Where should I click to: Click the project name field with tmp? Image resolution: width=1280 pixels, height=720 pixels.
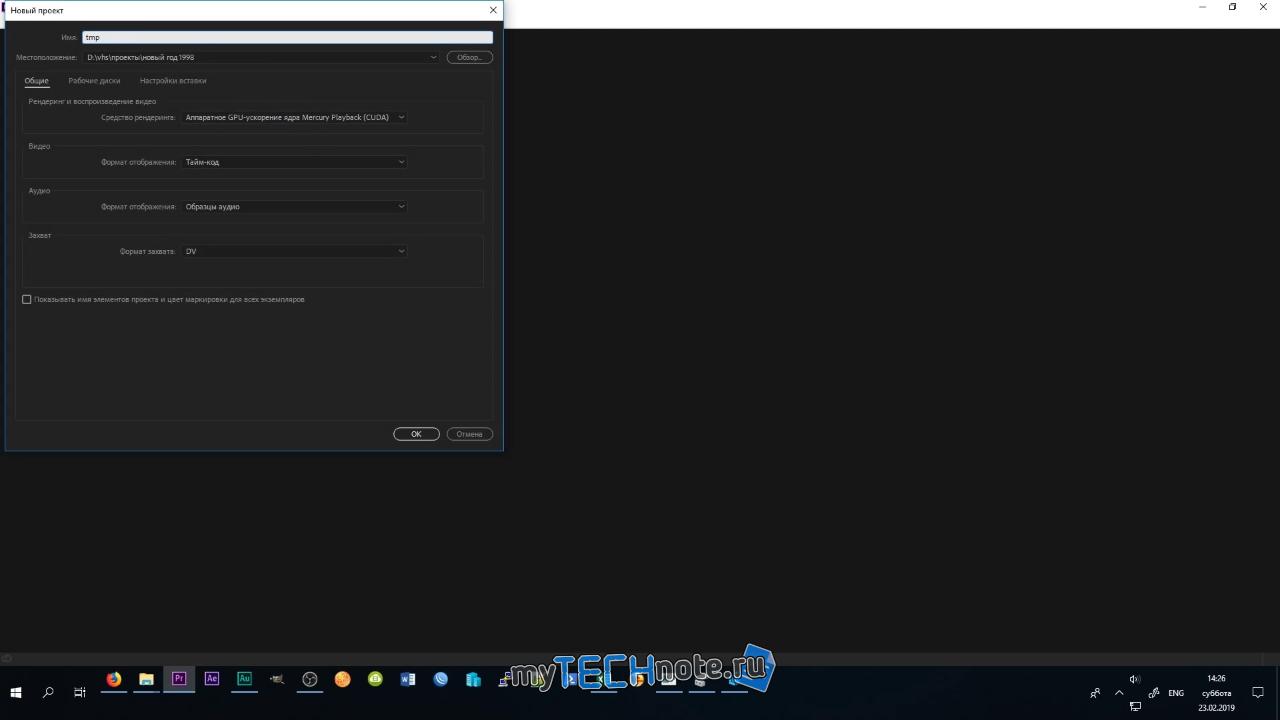point(288,37)
